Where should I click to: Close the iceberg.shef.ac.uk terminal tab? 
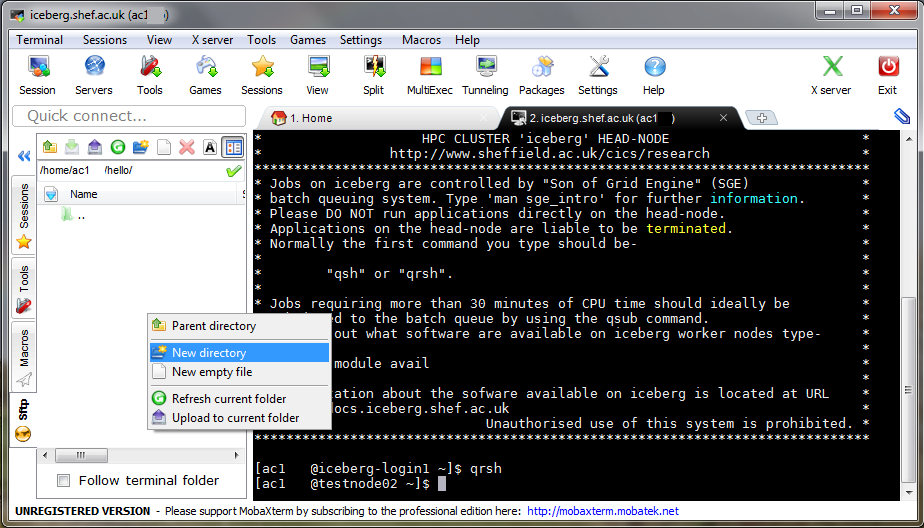click(x=723, y=118)
